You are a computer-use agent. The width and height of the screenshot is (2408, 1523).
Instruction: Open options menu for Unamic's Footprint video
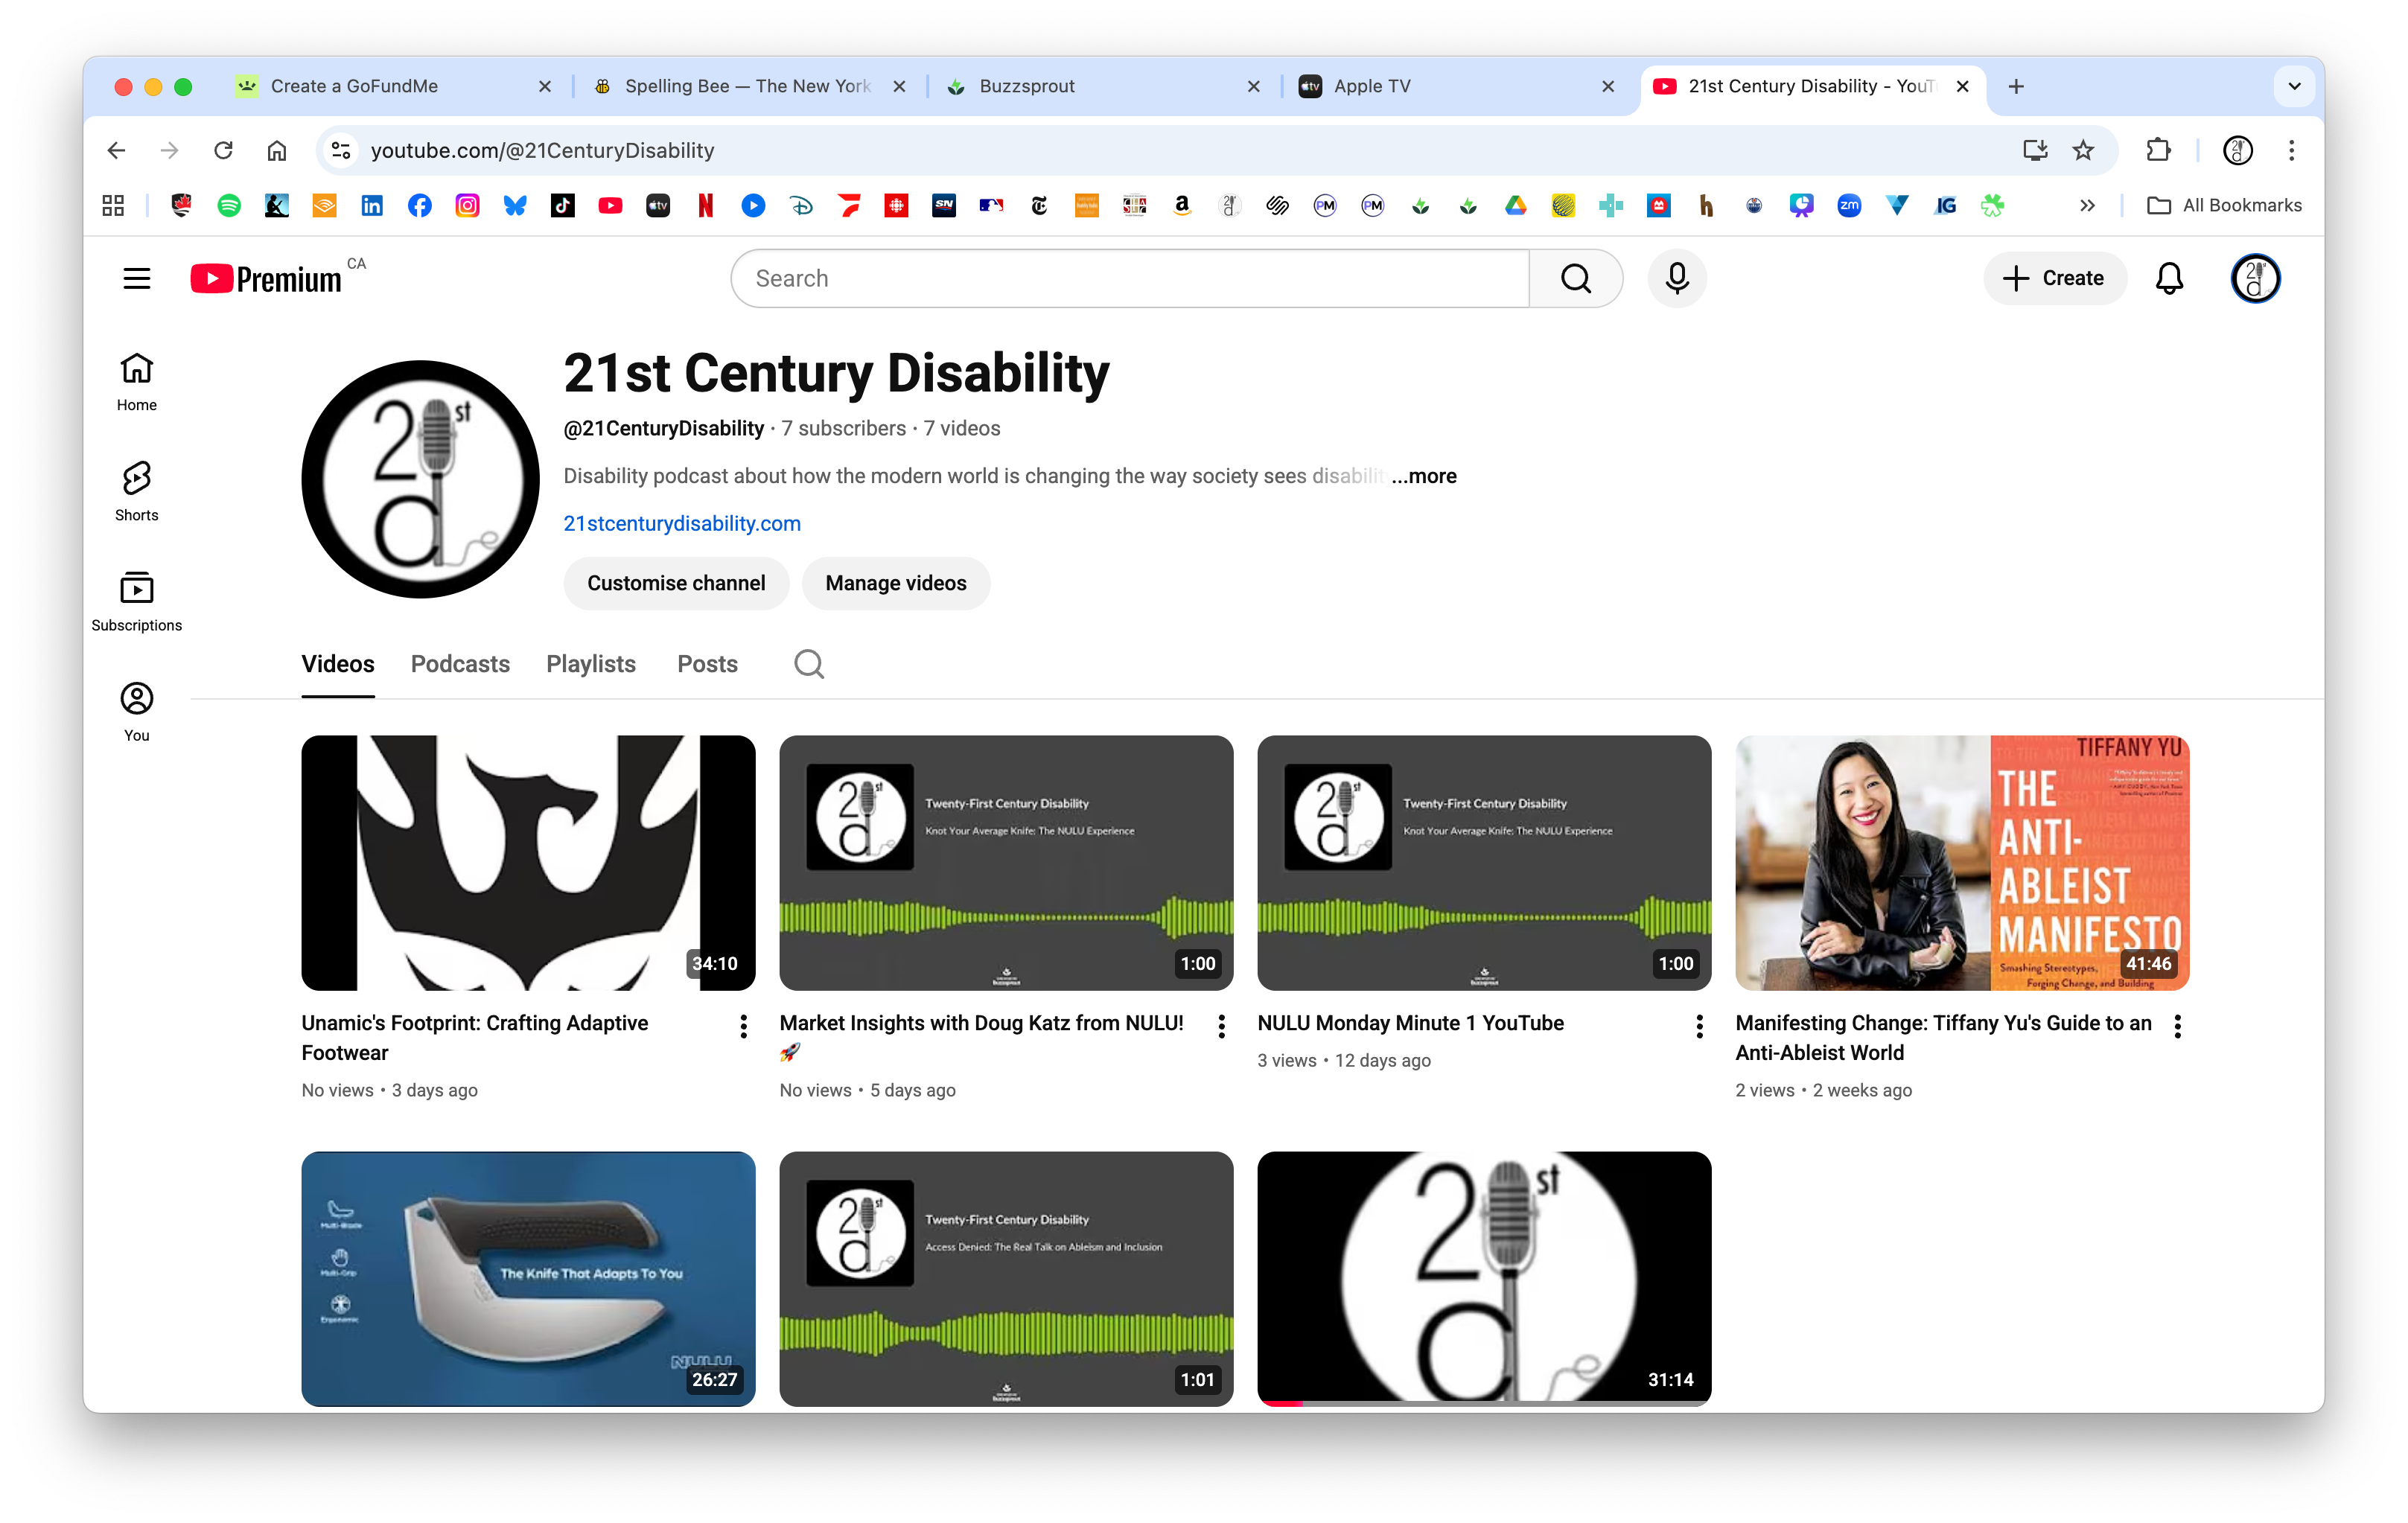pos(743,1026)
